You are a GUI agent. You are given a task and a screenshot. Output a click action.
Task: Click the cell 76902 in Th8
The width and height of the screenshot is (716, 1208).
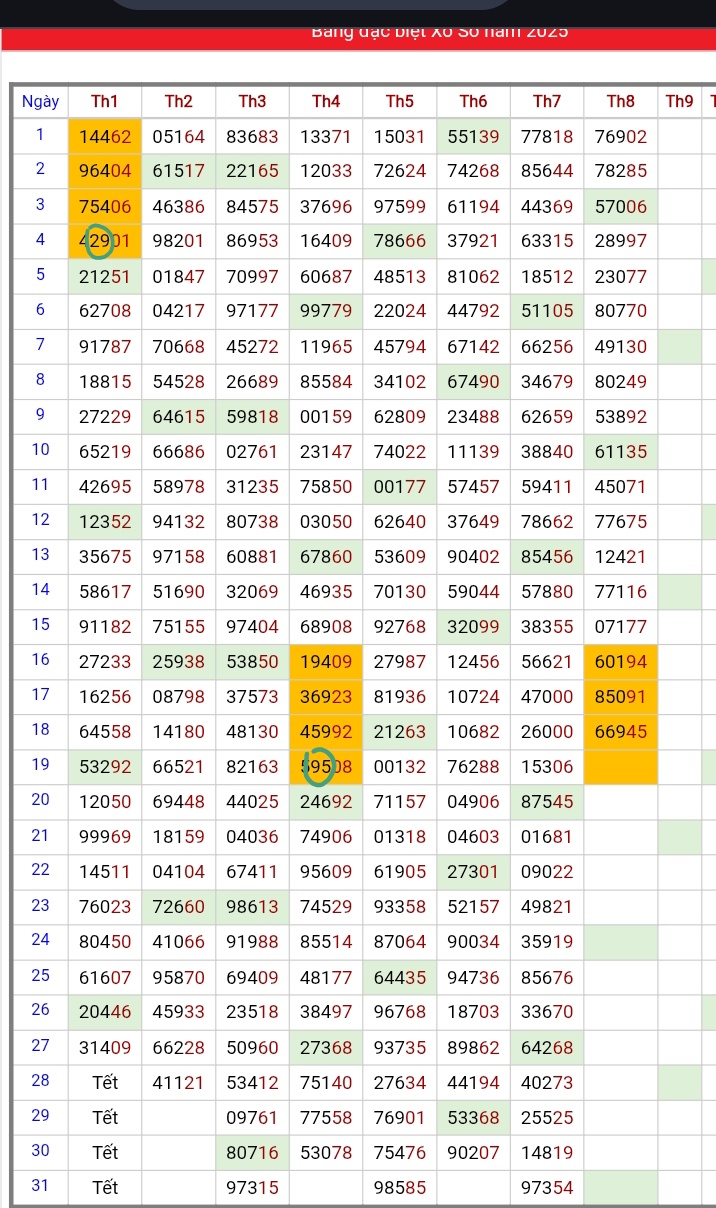[620, 136]
